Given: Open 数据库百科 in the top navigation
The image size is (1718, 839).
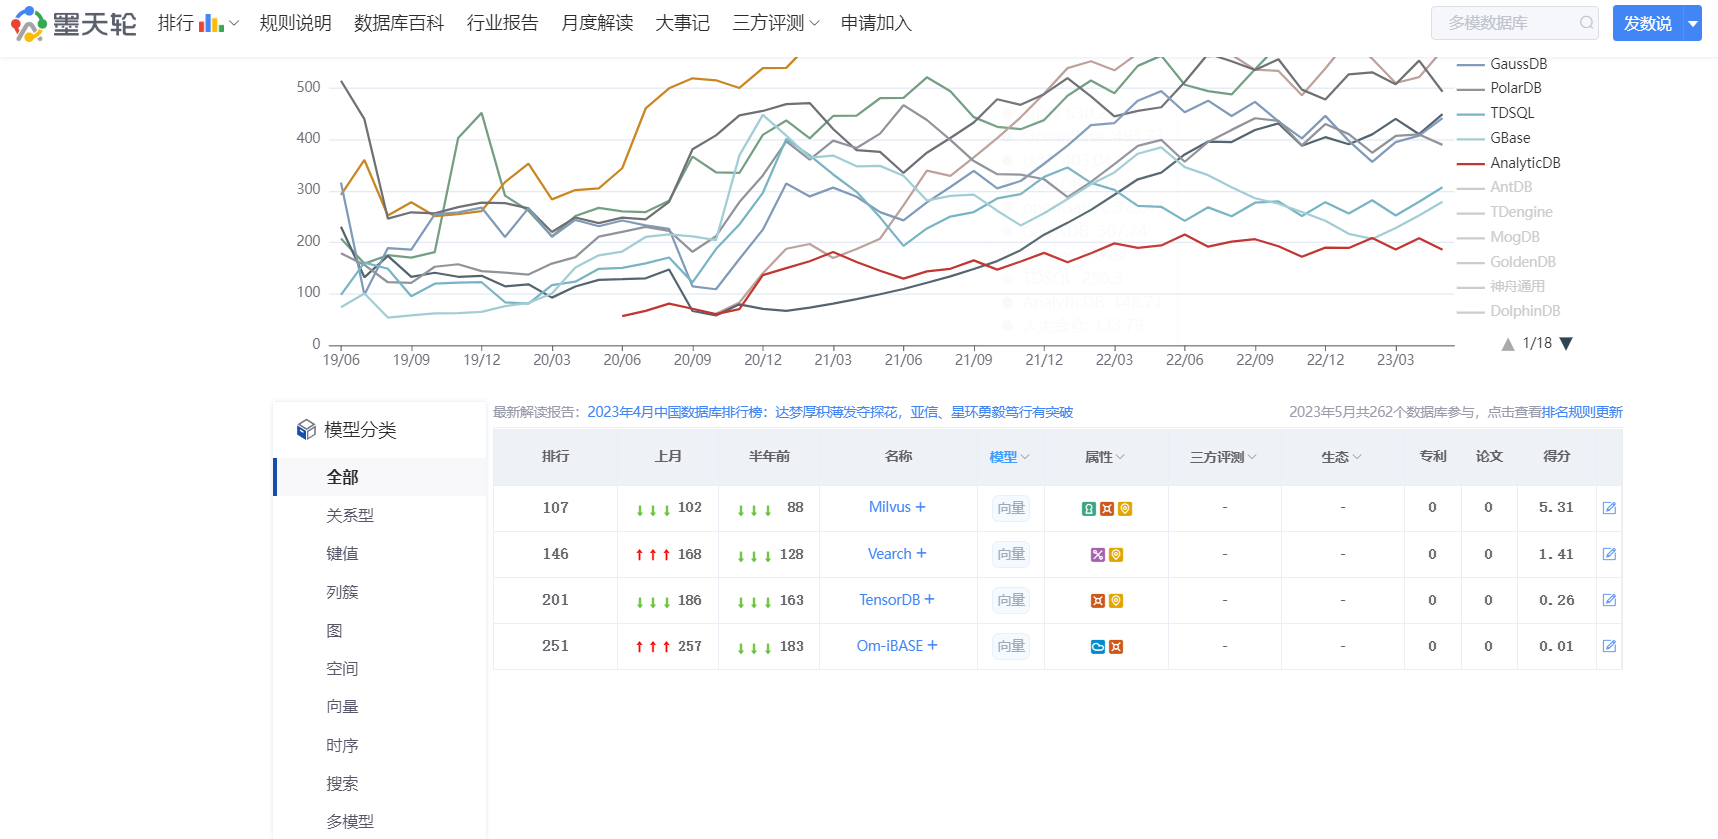Looking at the screenshot, I should coord(399,23).
